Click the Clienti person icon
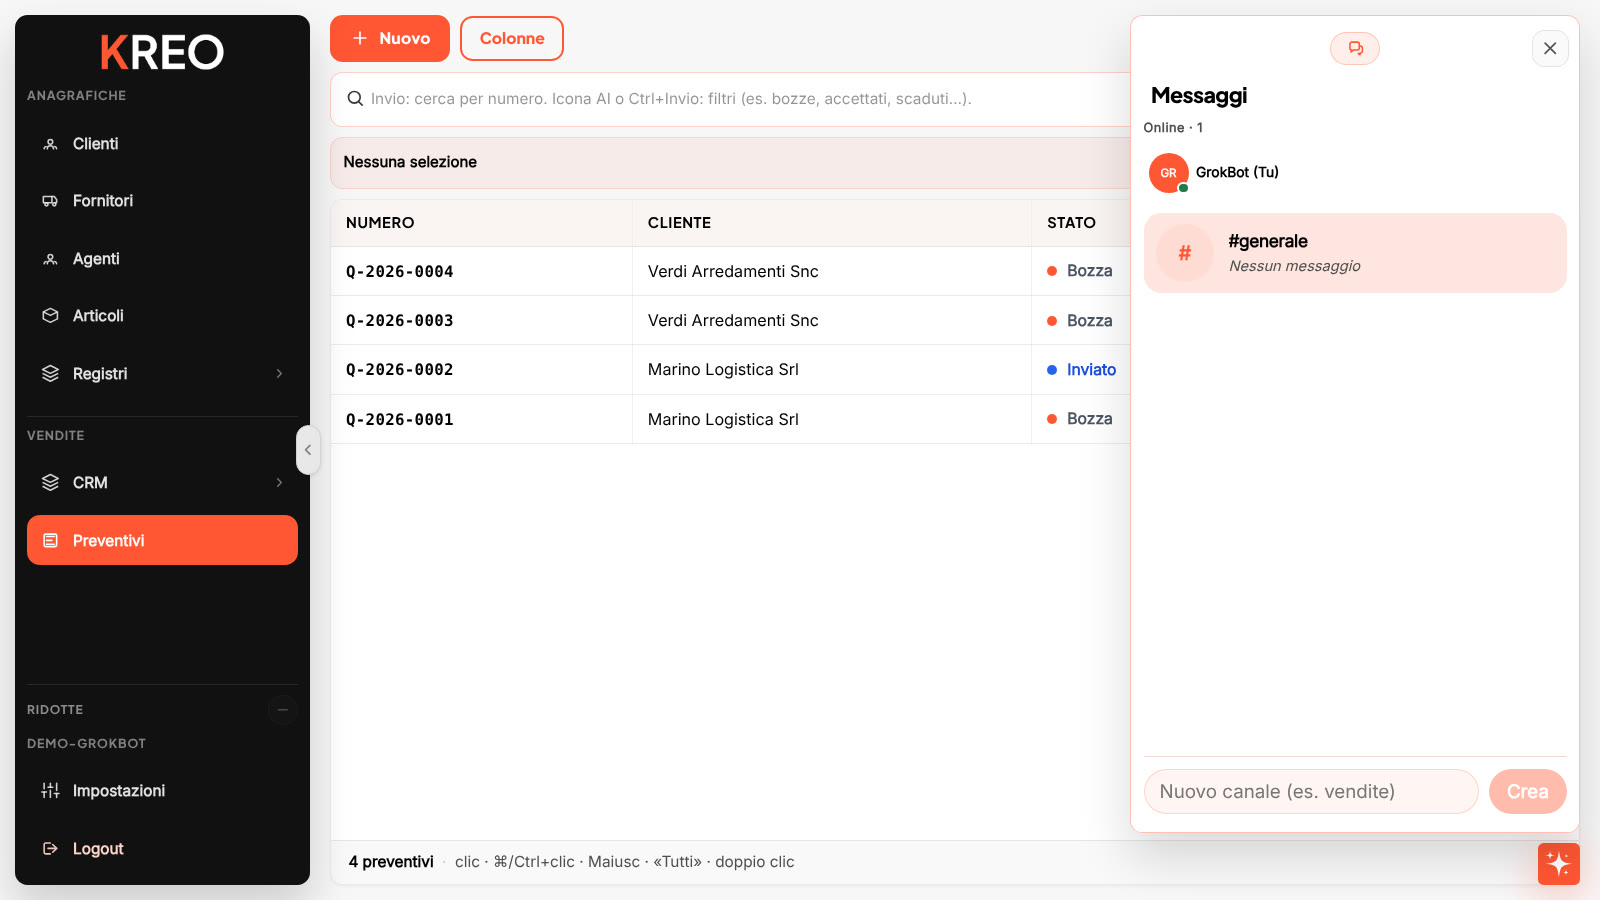This screenshot has width=1600, height=900. (x=50, y=144)
